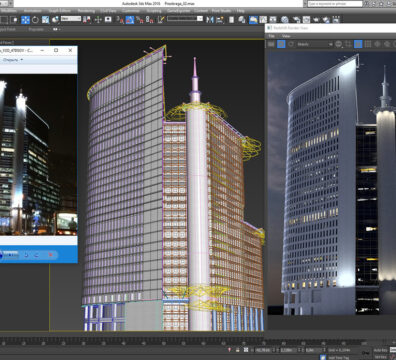The image size is (396, 360).
Task: Click the grid icon in Redshift toolbar
Action: point(368,44)
